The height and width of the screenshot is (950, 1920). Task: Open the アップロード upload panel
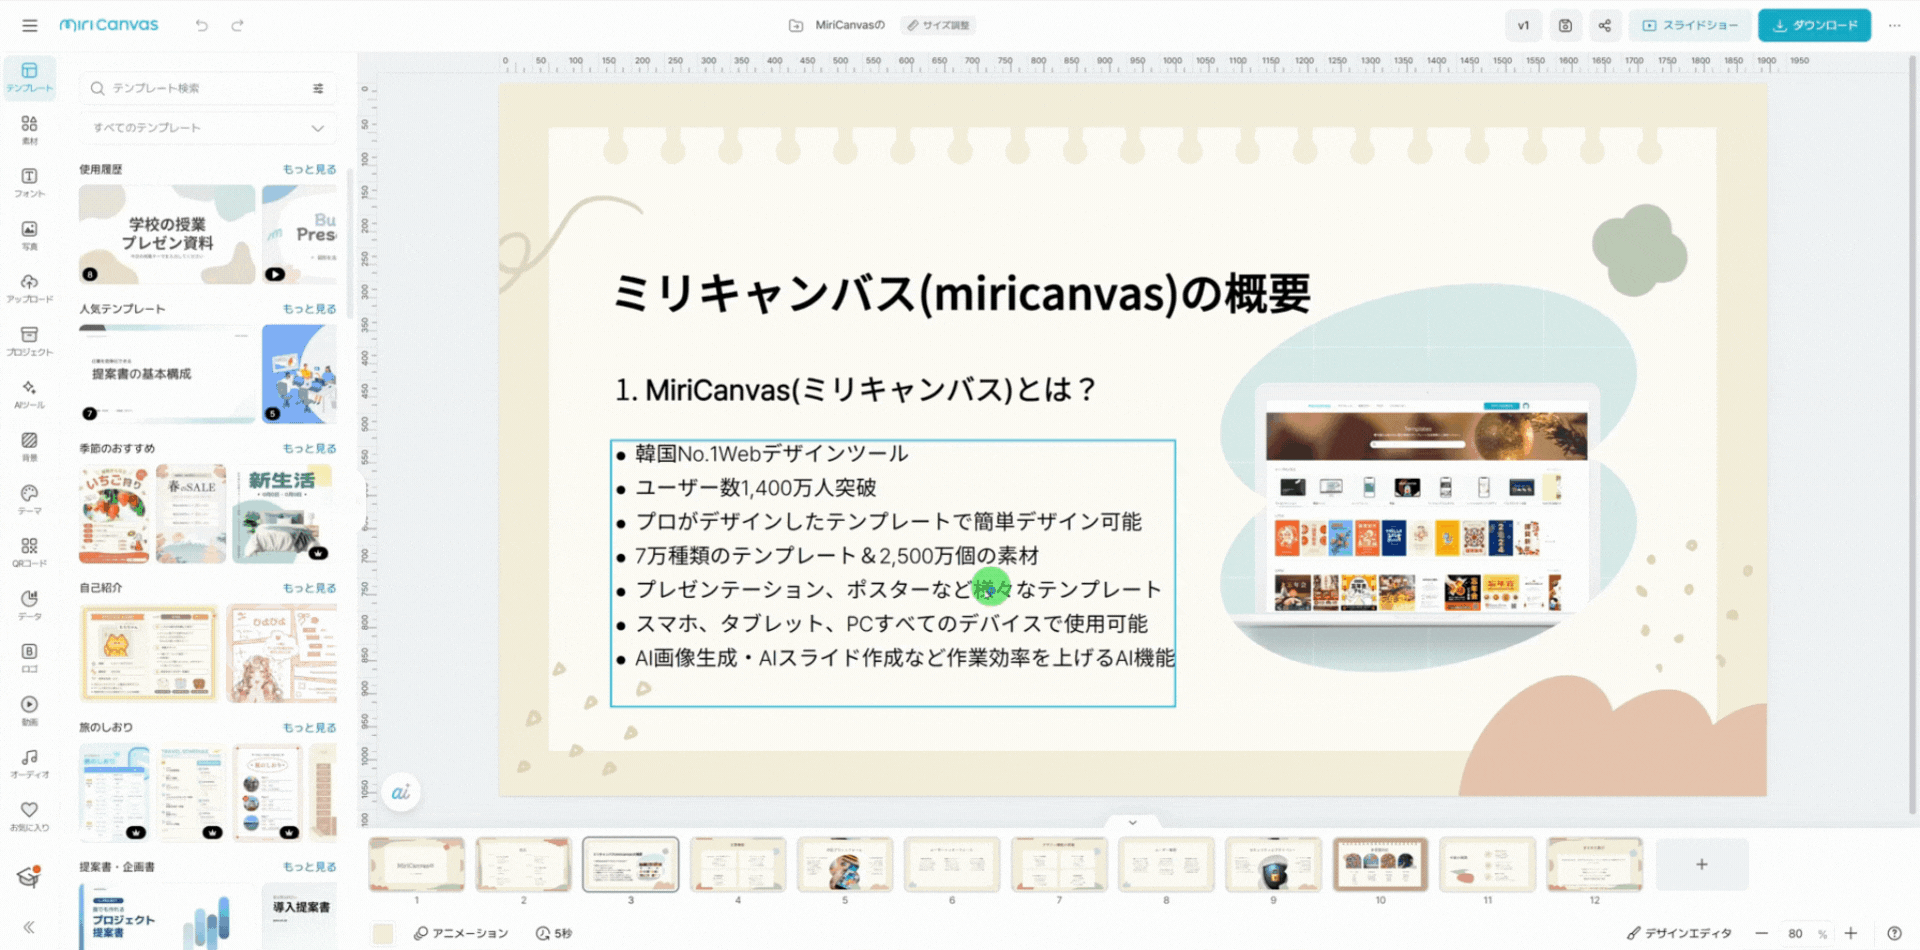29,289
